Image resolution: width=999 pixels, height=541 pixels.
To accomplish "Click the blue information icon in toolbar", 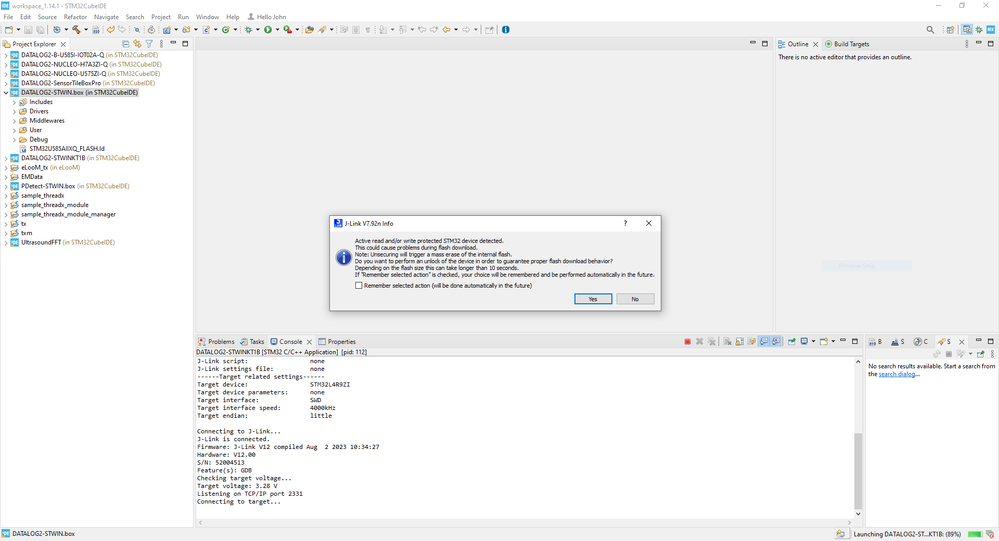I will point(505,29).
